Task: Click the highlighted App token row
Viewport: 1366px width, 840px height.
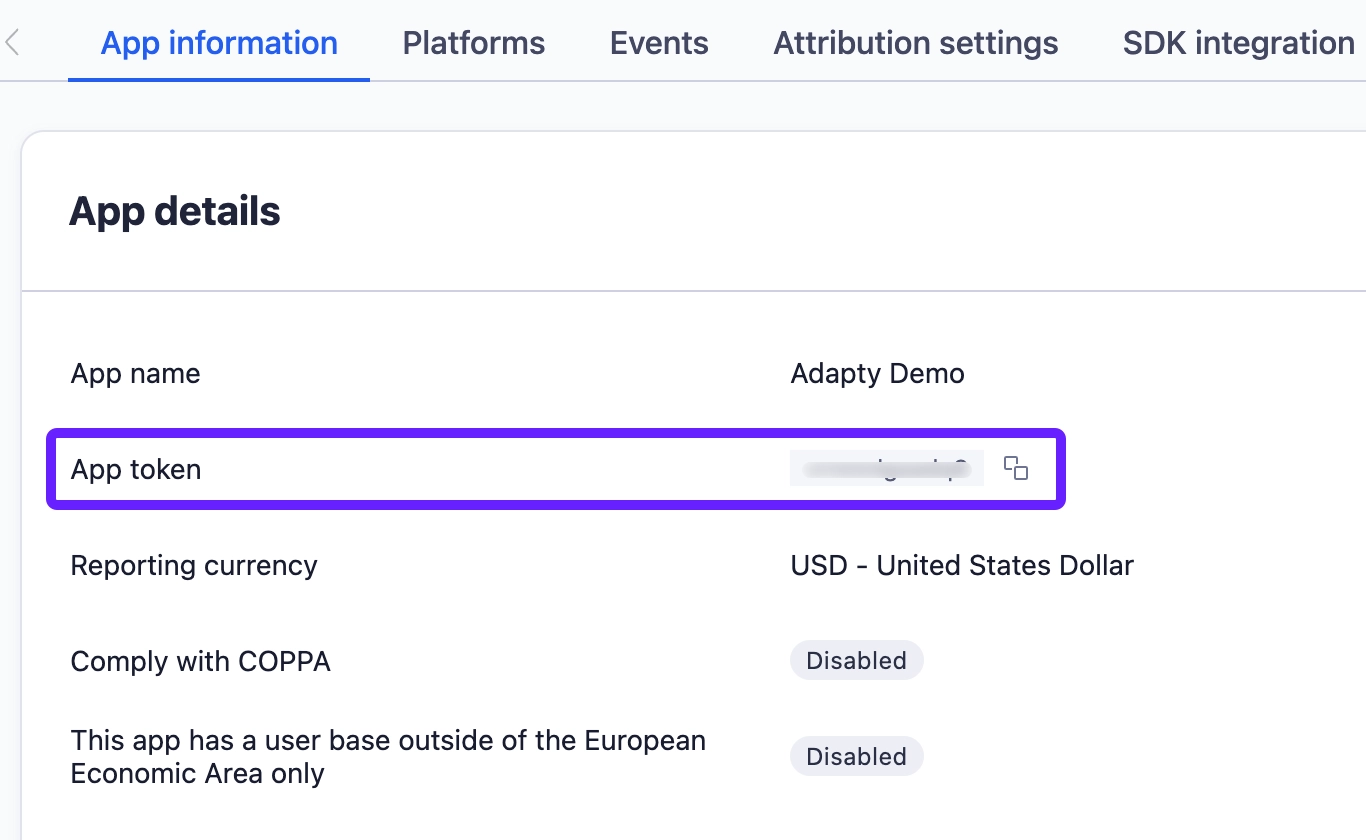Action: [x=556, y=468]
